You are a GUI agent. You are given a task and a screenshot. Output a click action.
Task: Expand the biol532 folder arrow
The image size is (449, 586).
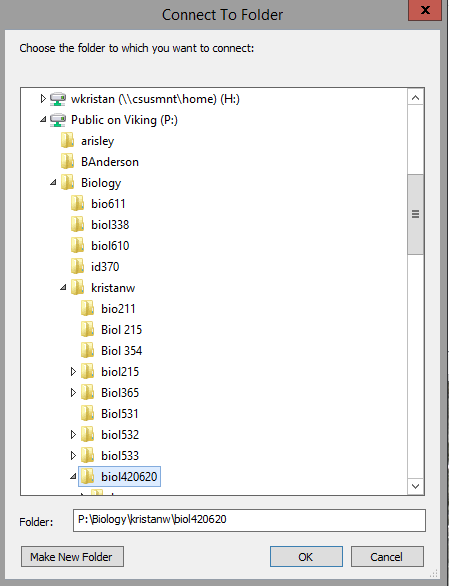pyautogui.click(x=73, y=434)
